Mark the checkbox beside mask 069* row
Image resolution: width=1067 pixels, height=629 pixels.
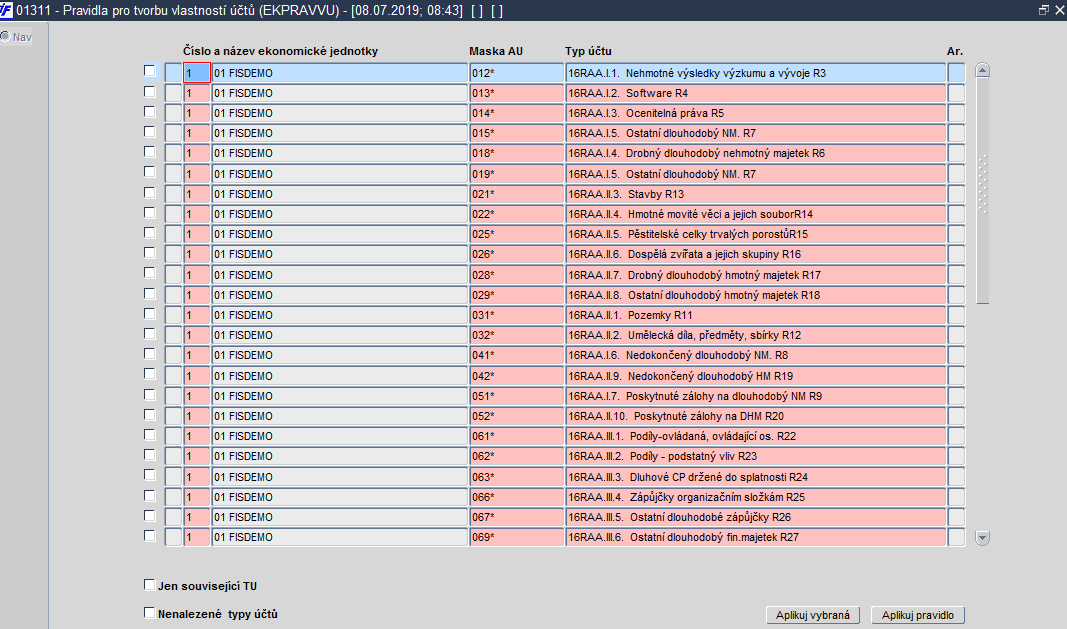[150, 536]
